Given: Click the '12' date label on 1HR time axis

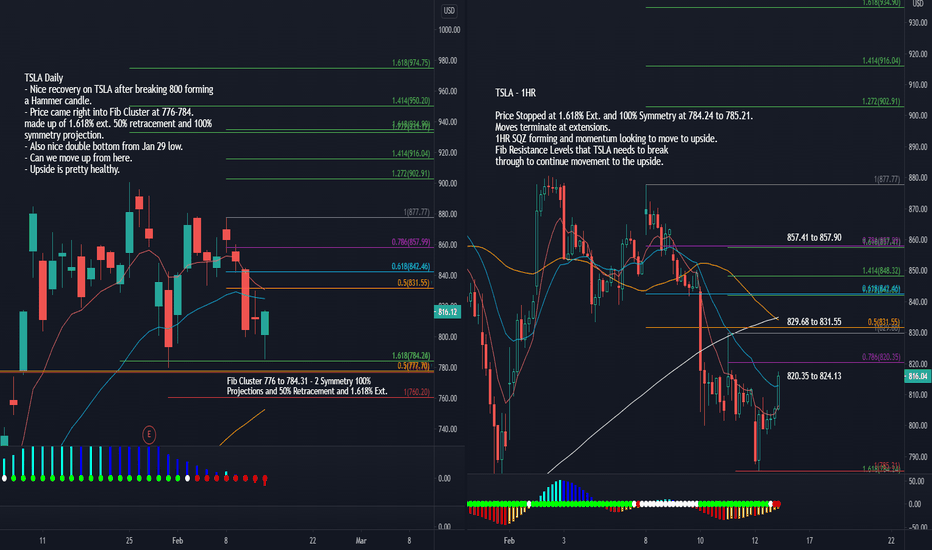Looking at the screenshot, I should point(754,540).
